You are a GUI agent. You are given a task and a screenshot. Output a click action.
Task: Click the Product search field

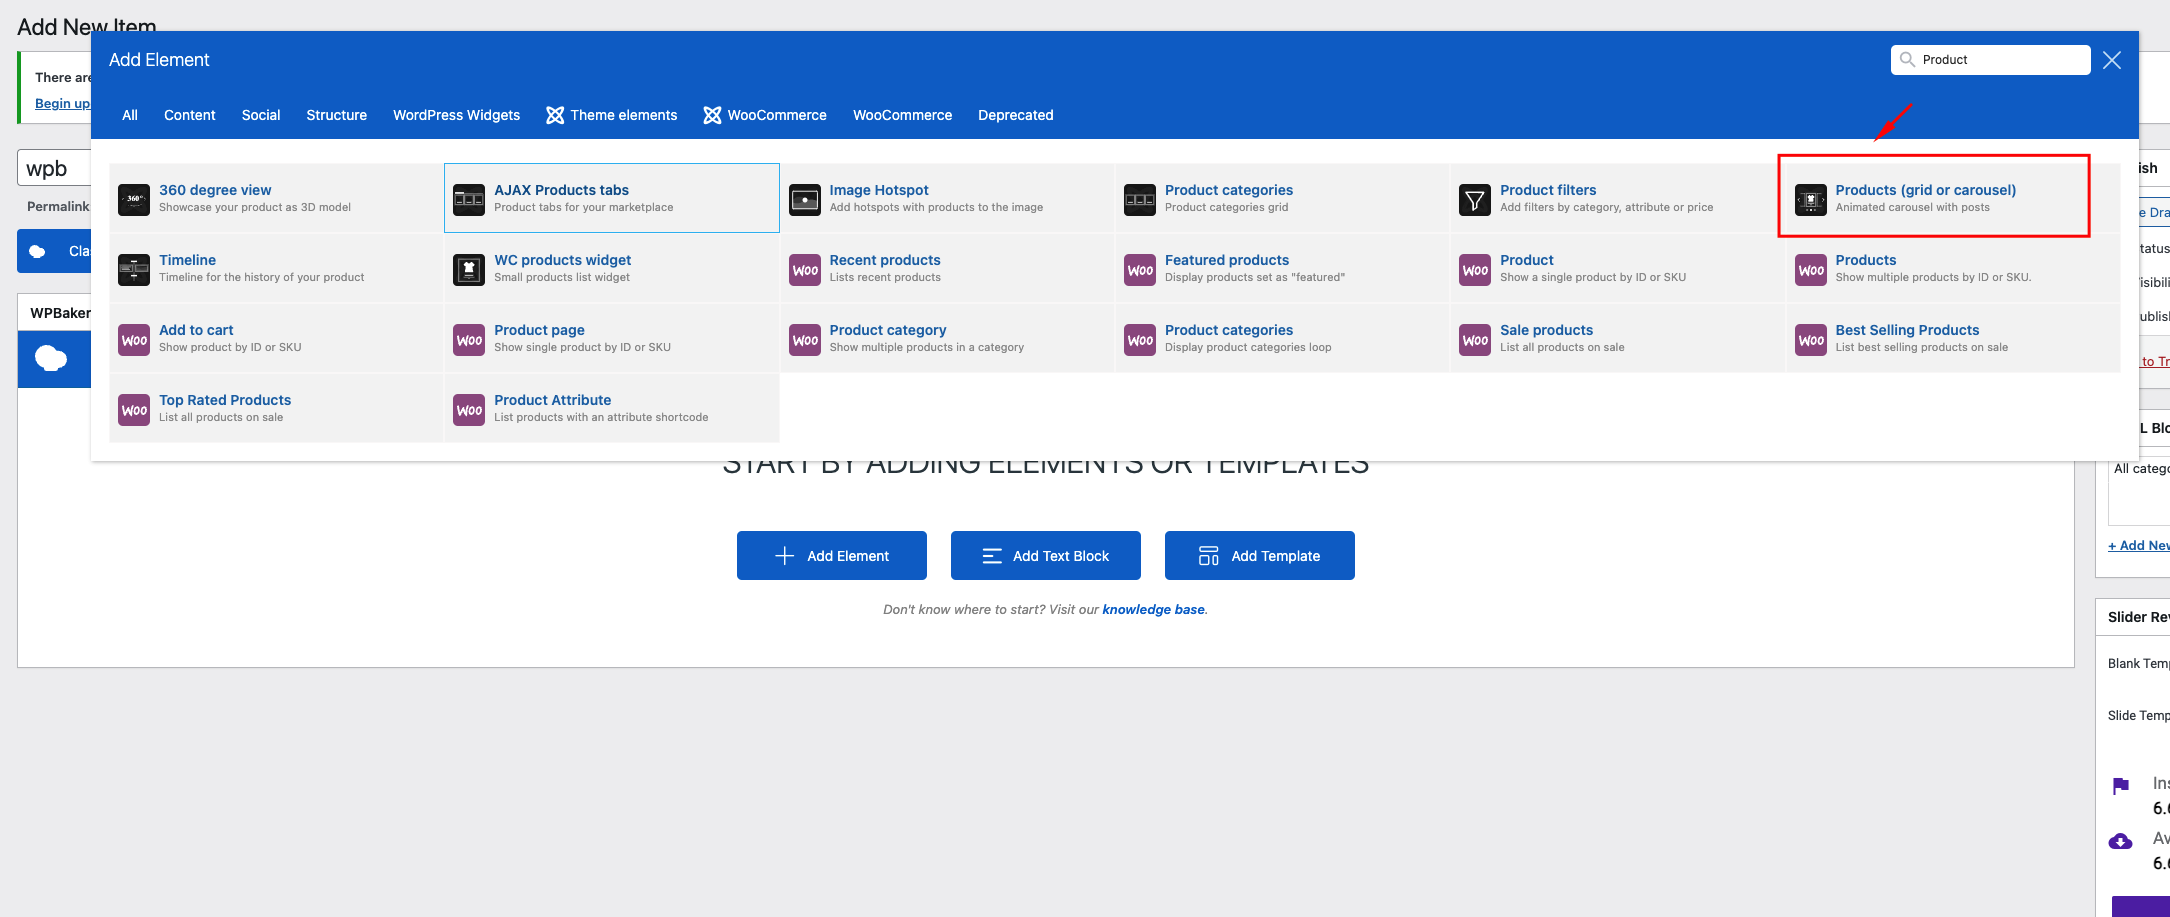(x=1991, y=60)
